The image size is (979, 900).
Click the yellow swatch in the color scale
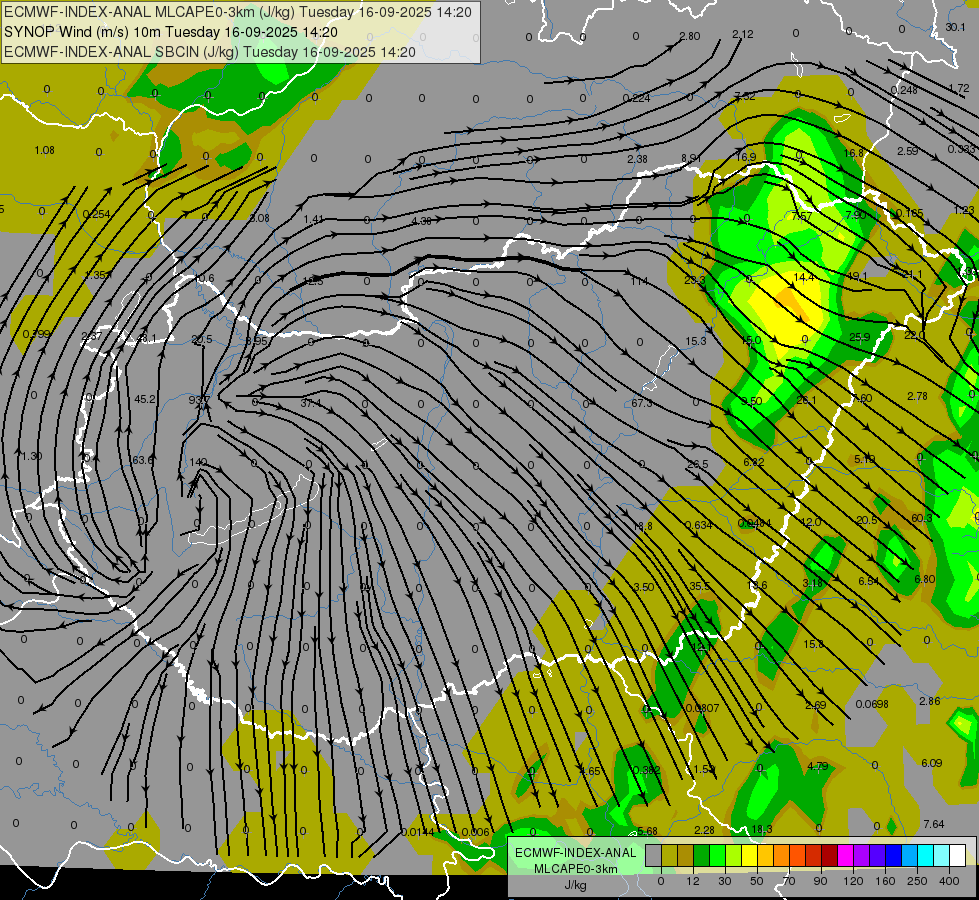click(749, 855)
